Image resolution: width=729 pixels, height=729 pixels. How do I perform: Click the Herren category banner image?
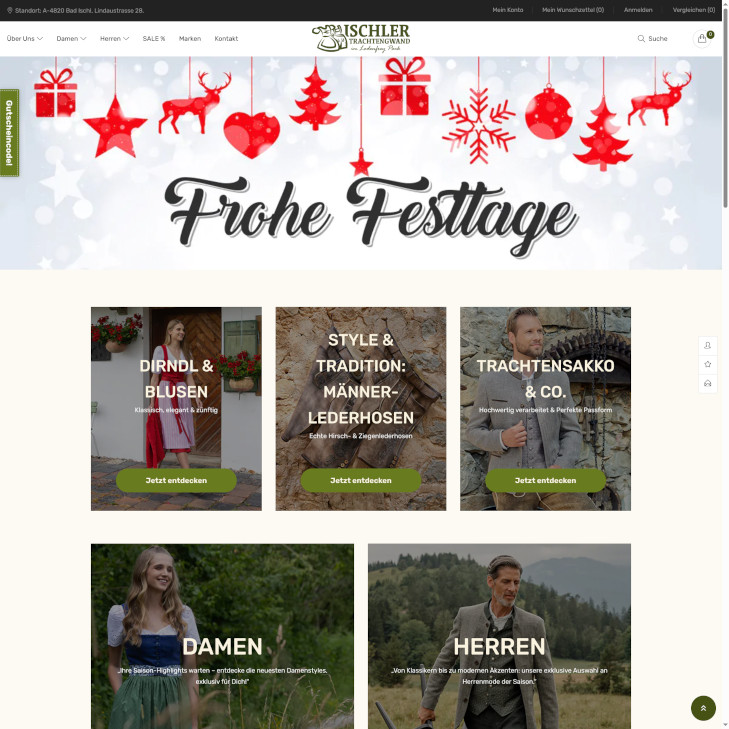tap(499, 636)
